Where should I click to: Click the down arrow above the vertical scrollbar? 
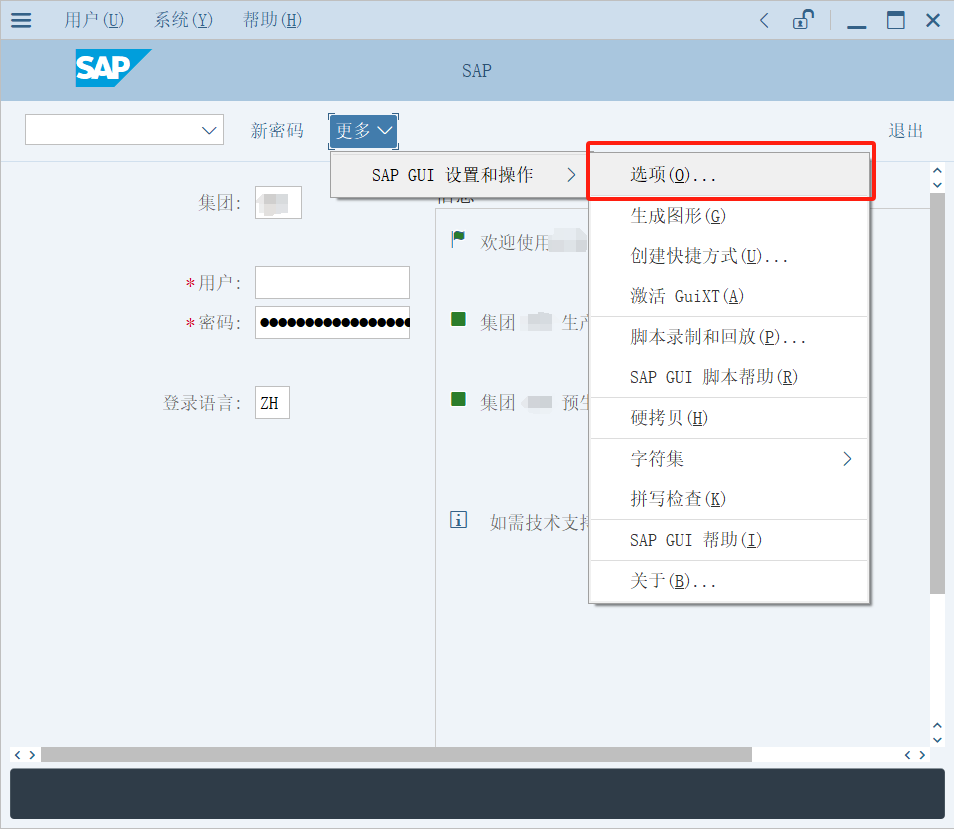click(x=937, y=184)
